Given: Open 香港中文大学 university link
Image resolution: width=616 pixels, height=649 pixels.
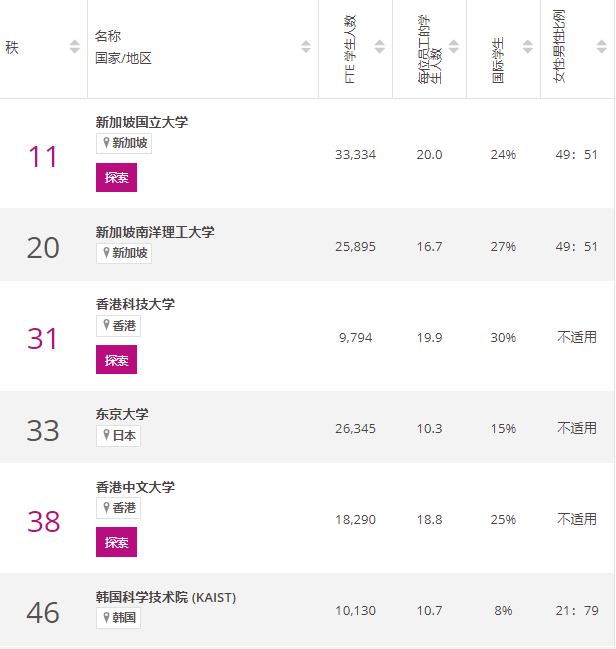Looking at the screenshot, I should pyautogui.click(x=135, y=487).
